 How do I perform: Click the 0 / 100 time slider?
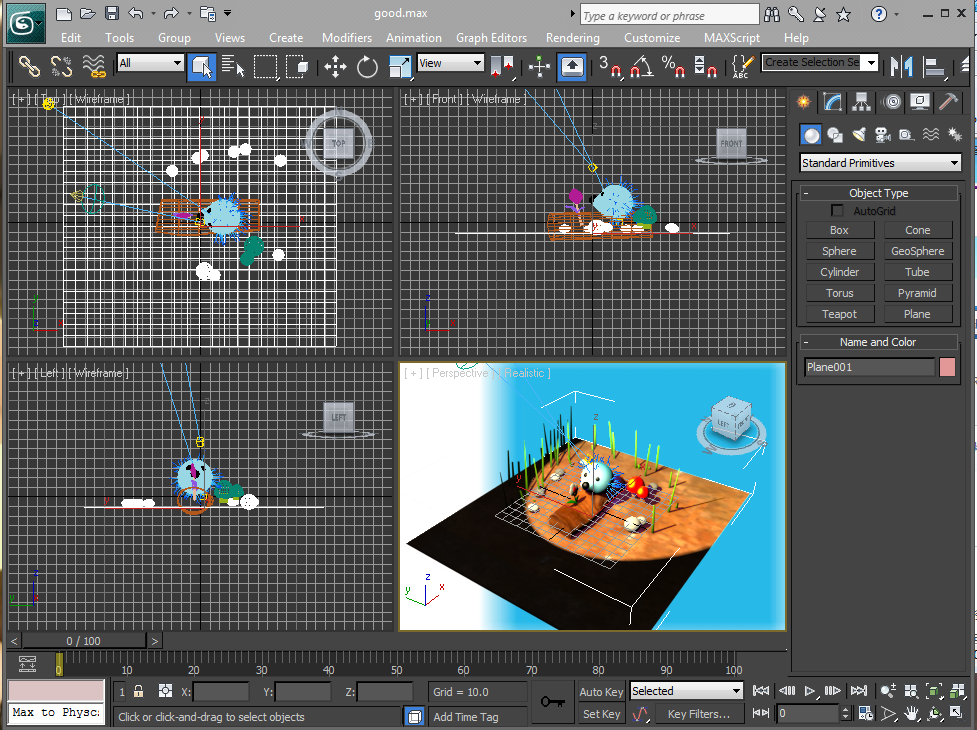(x=83, y=641)
